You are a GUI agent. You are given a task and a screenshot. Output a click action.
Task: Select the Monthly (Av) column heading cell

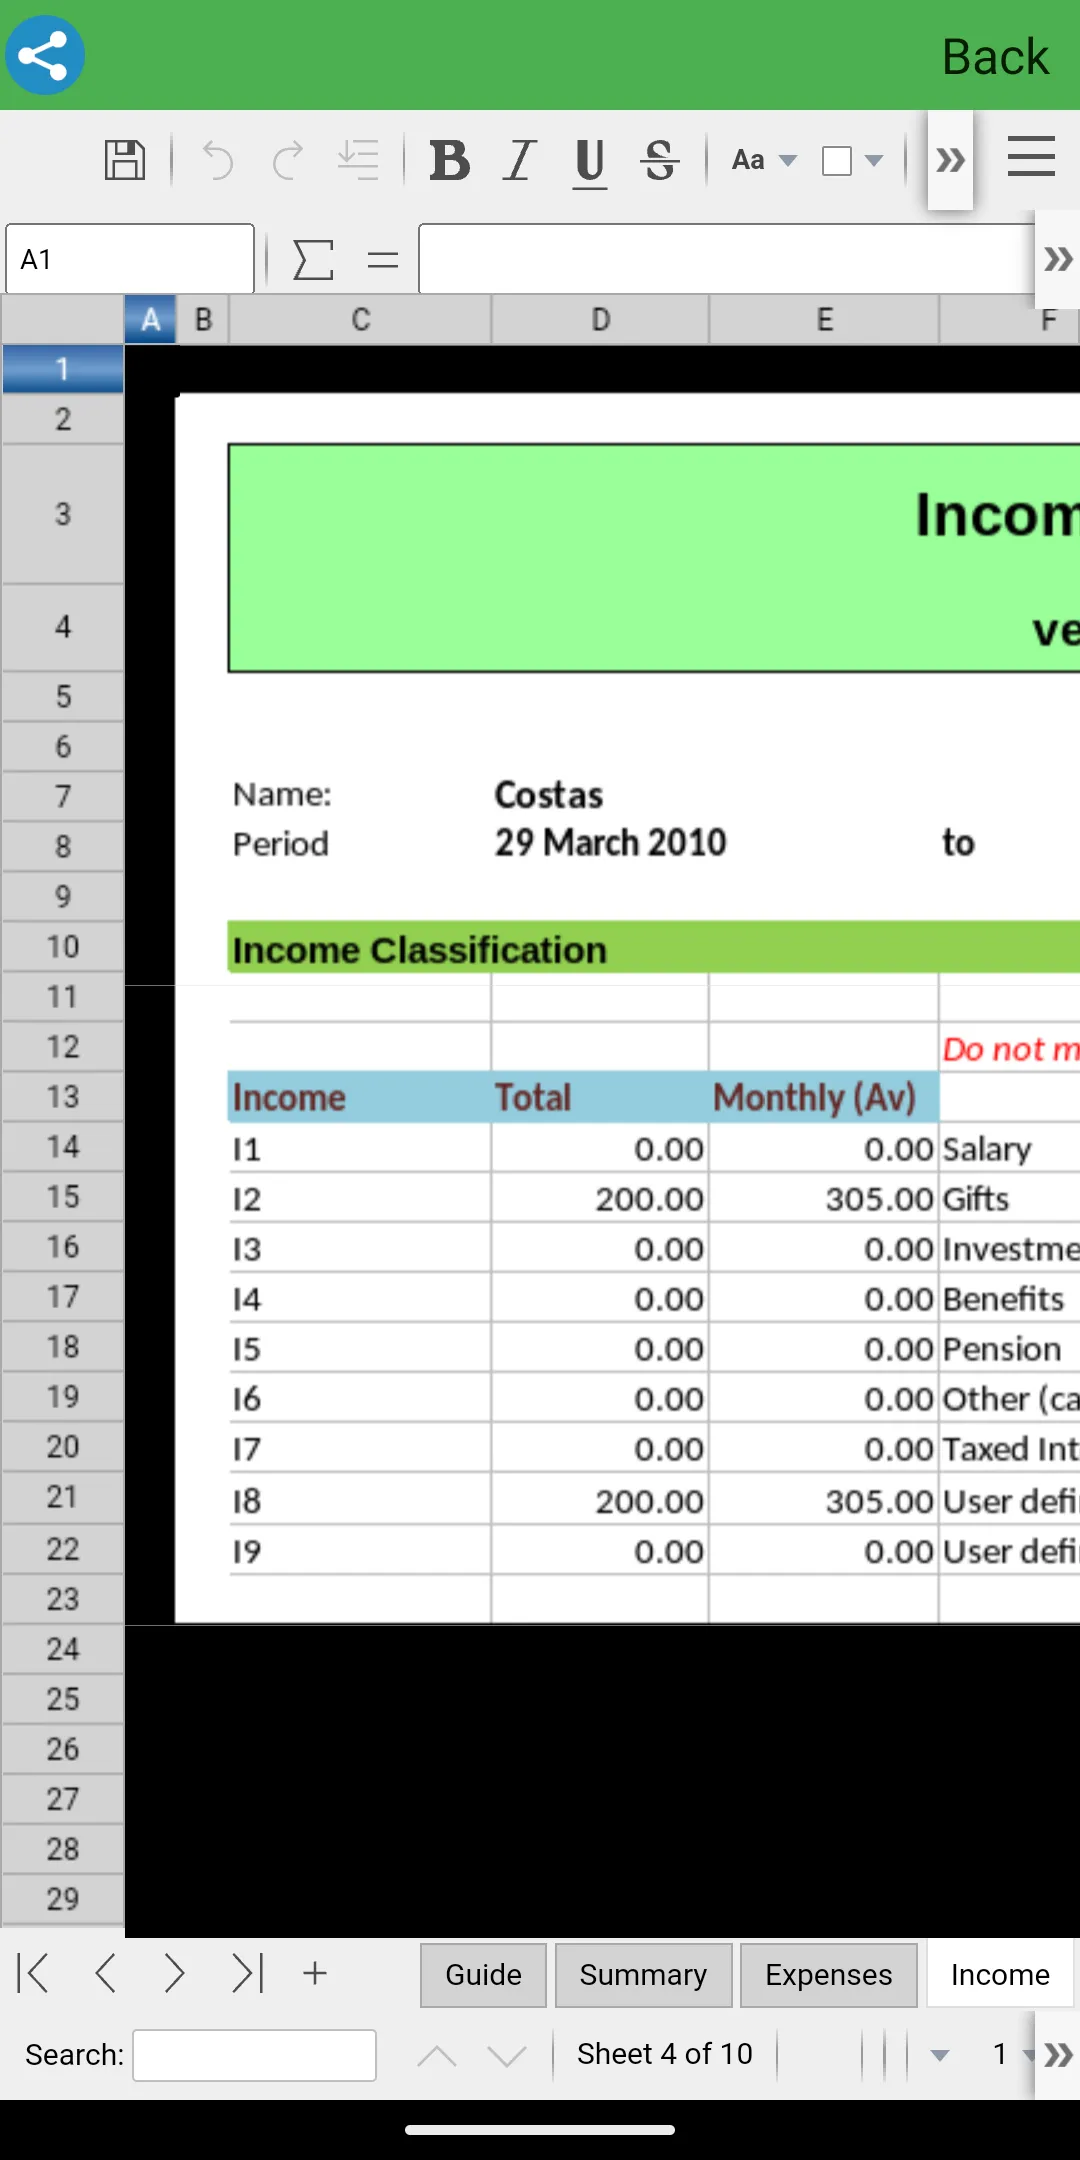pos(824,1097)
